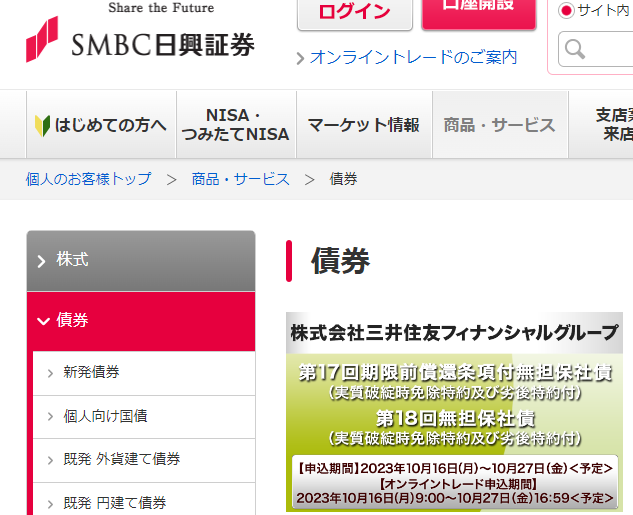The height and width of the screenshot is (515, 633).
Task: Open 新発債券 in the sidebar
Action: tap(144, 373)
